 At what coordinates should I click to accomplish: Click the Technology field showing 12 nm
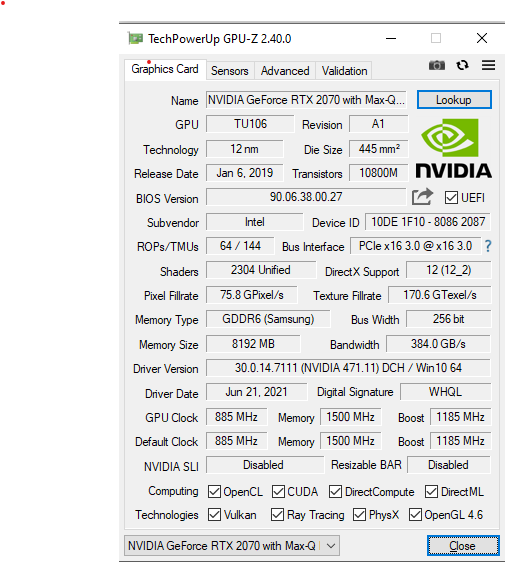(244, 149)
